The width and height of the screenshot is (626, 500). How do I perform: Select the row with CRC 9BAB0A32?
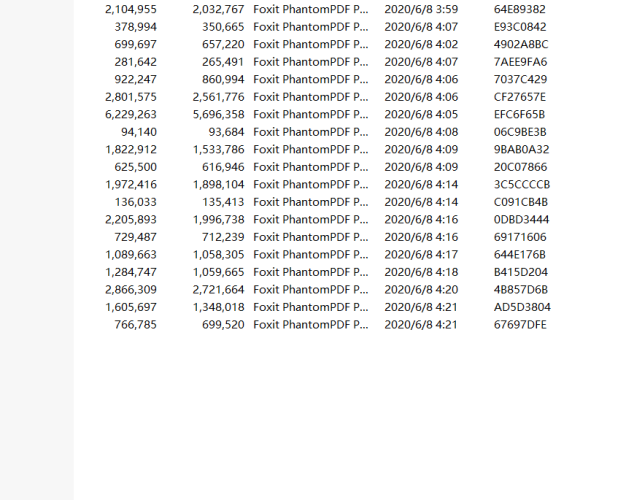(x=521, y=149)
